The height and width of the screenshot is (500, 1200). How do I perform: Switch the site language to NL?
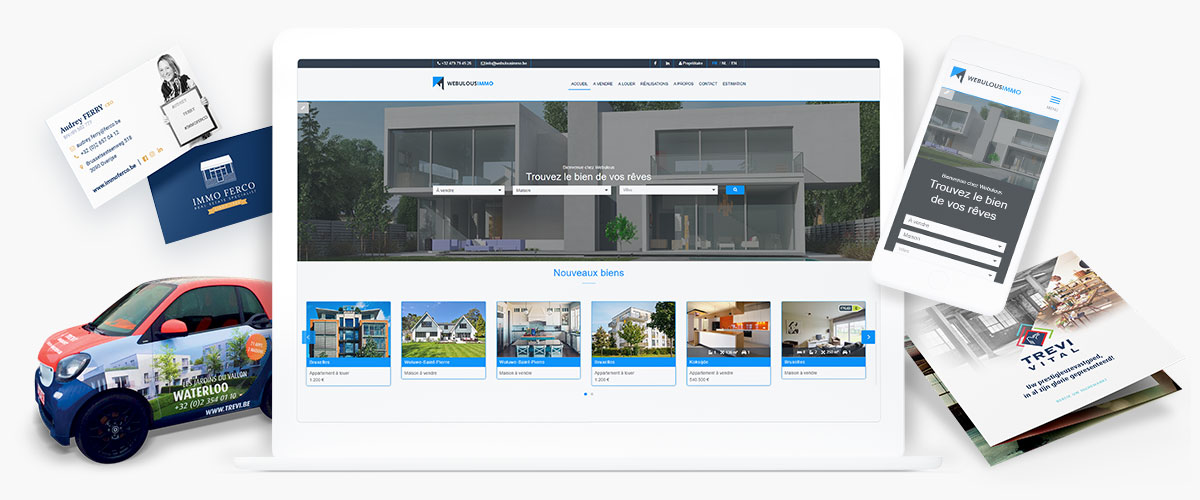pos(724,63)
